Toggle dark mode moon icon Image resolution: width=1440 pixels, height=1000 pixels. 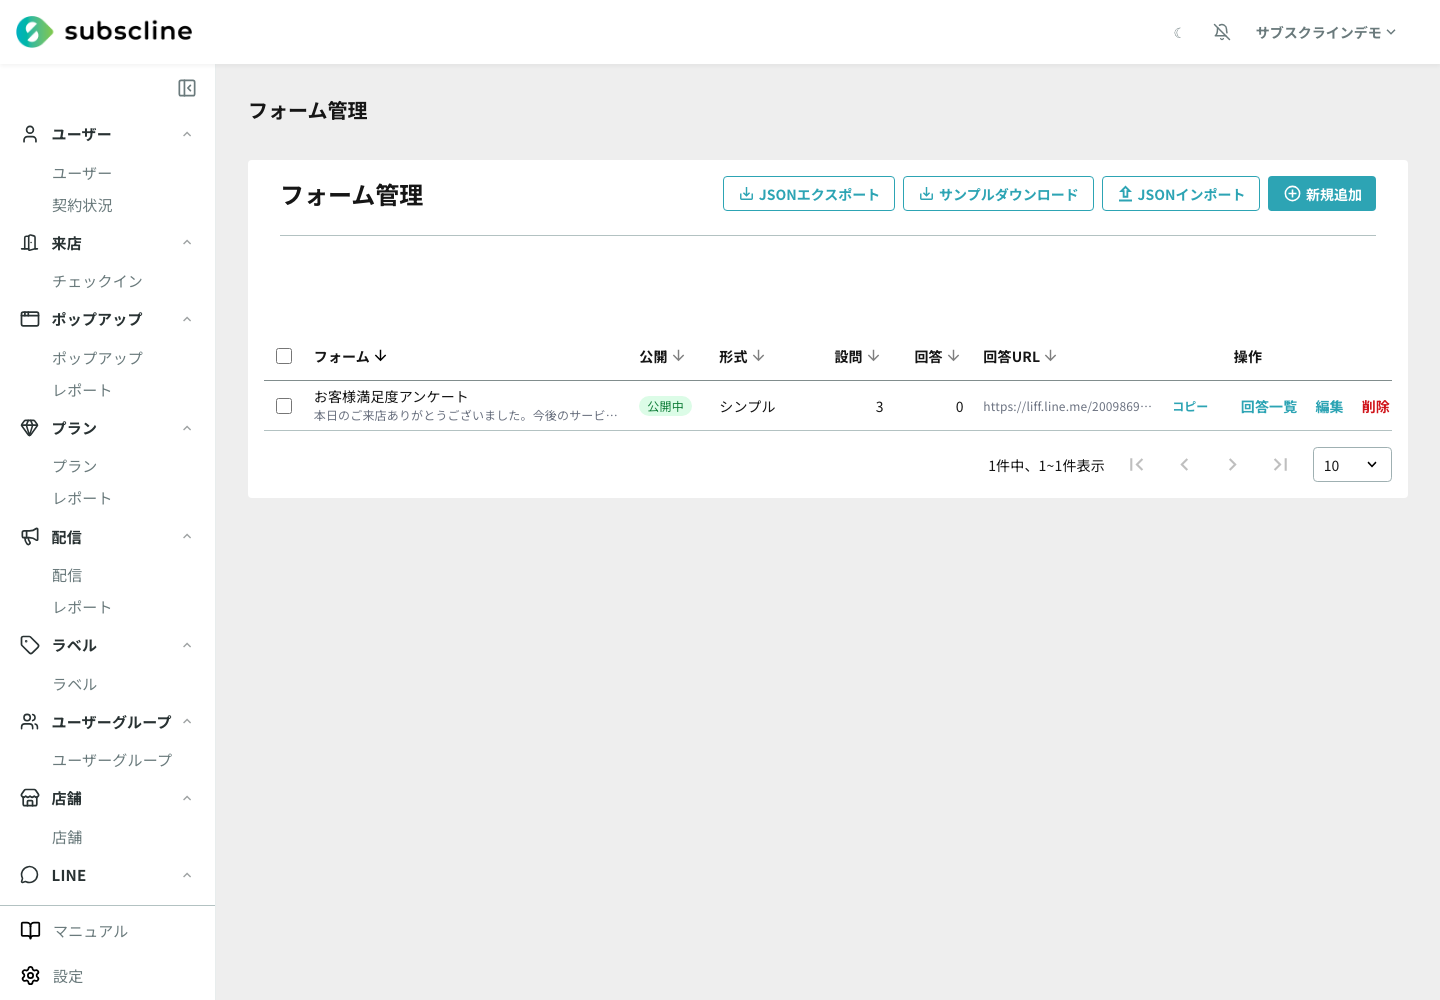coord(1178,33)
